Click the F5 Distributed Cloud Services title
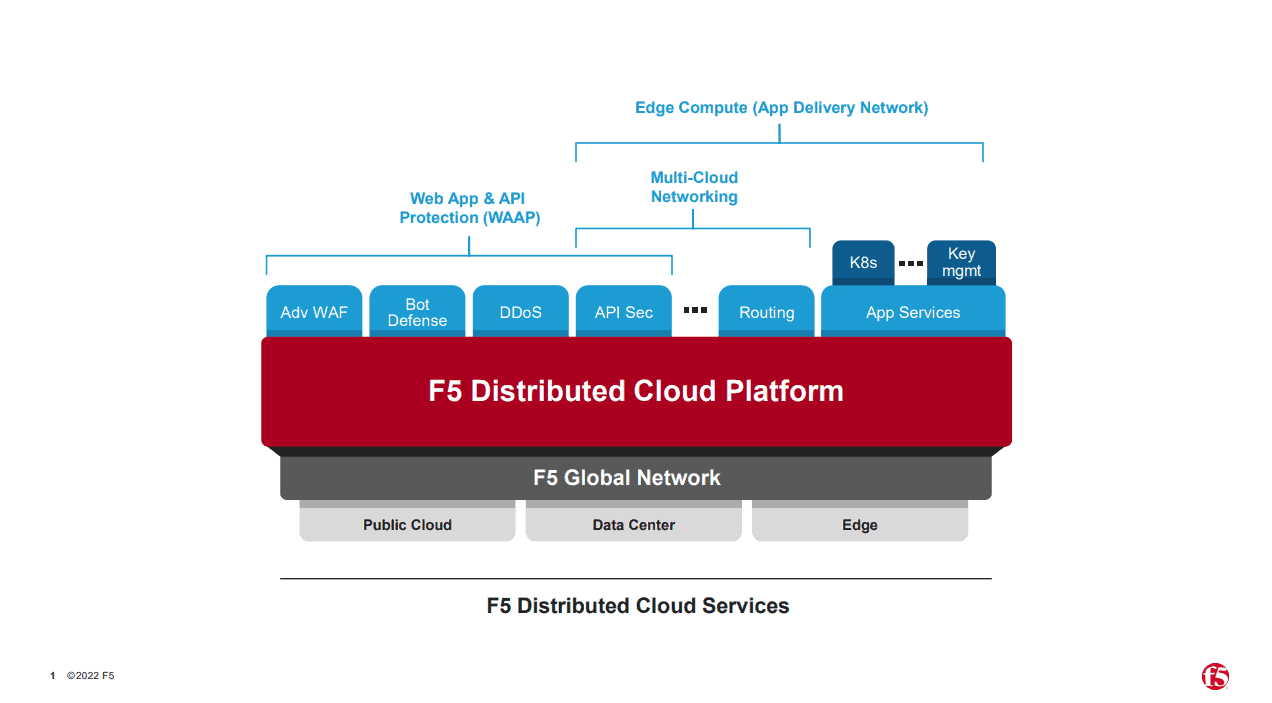Screen dimensions: 1272x703 637,606
